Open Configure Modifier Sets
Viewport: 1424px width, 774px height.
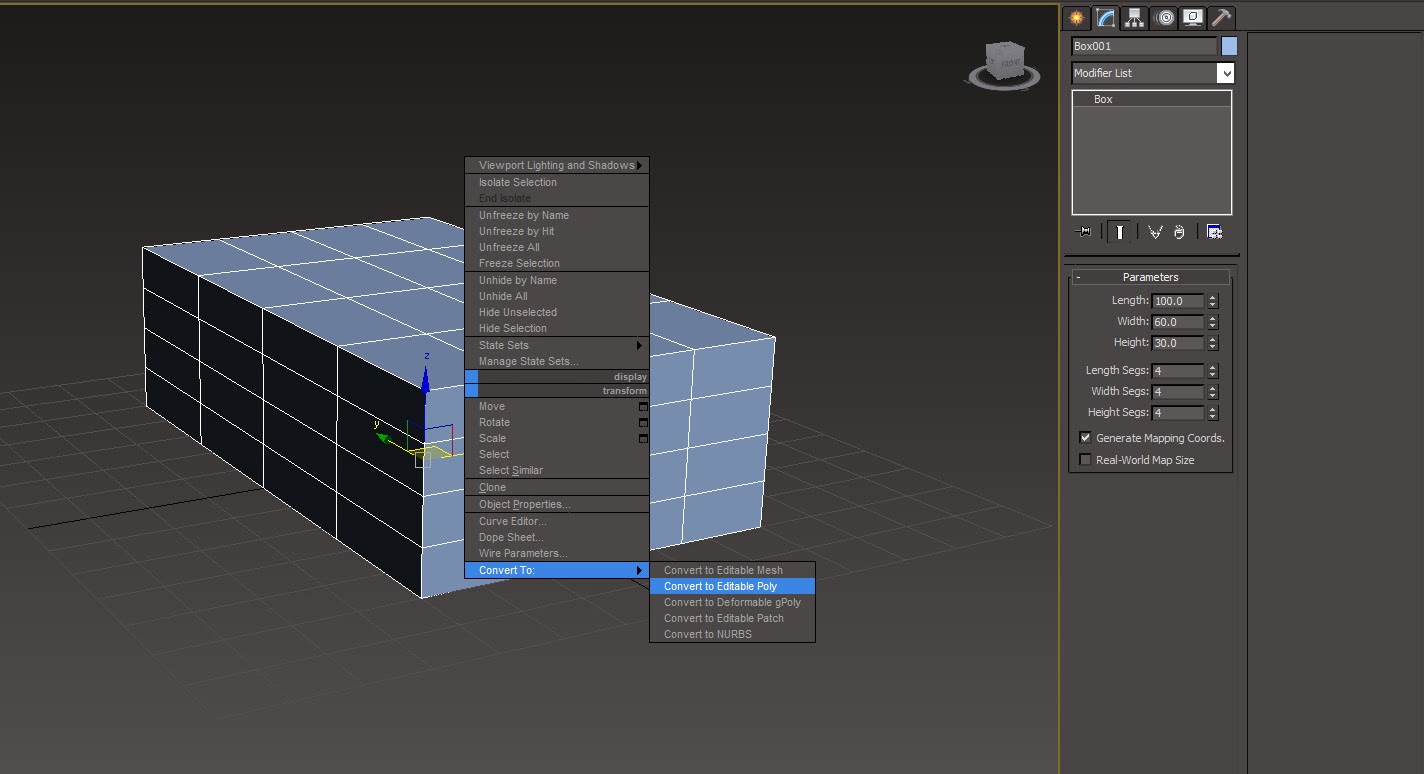tap(1214, 231)
